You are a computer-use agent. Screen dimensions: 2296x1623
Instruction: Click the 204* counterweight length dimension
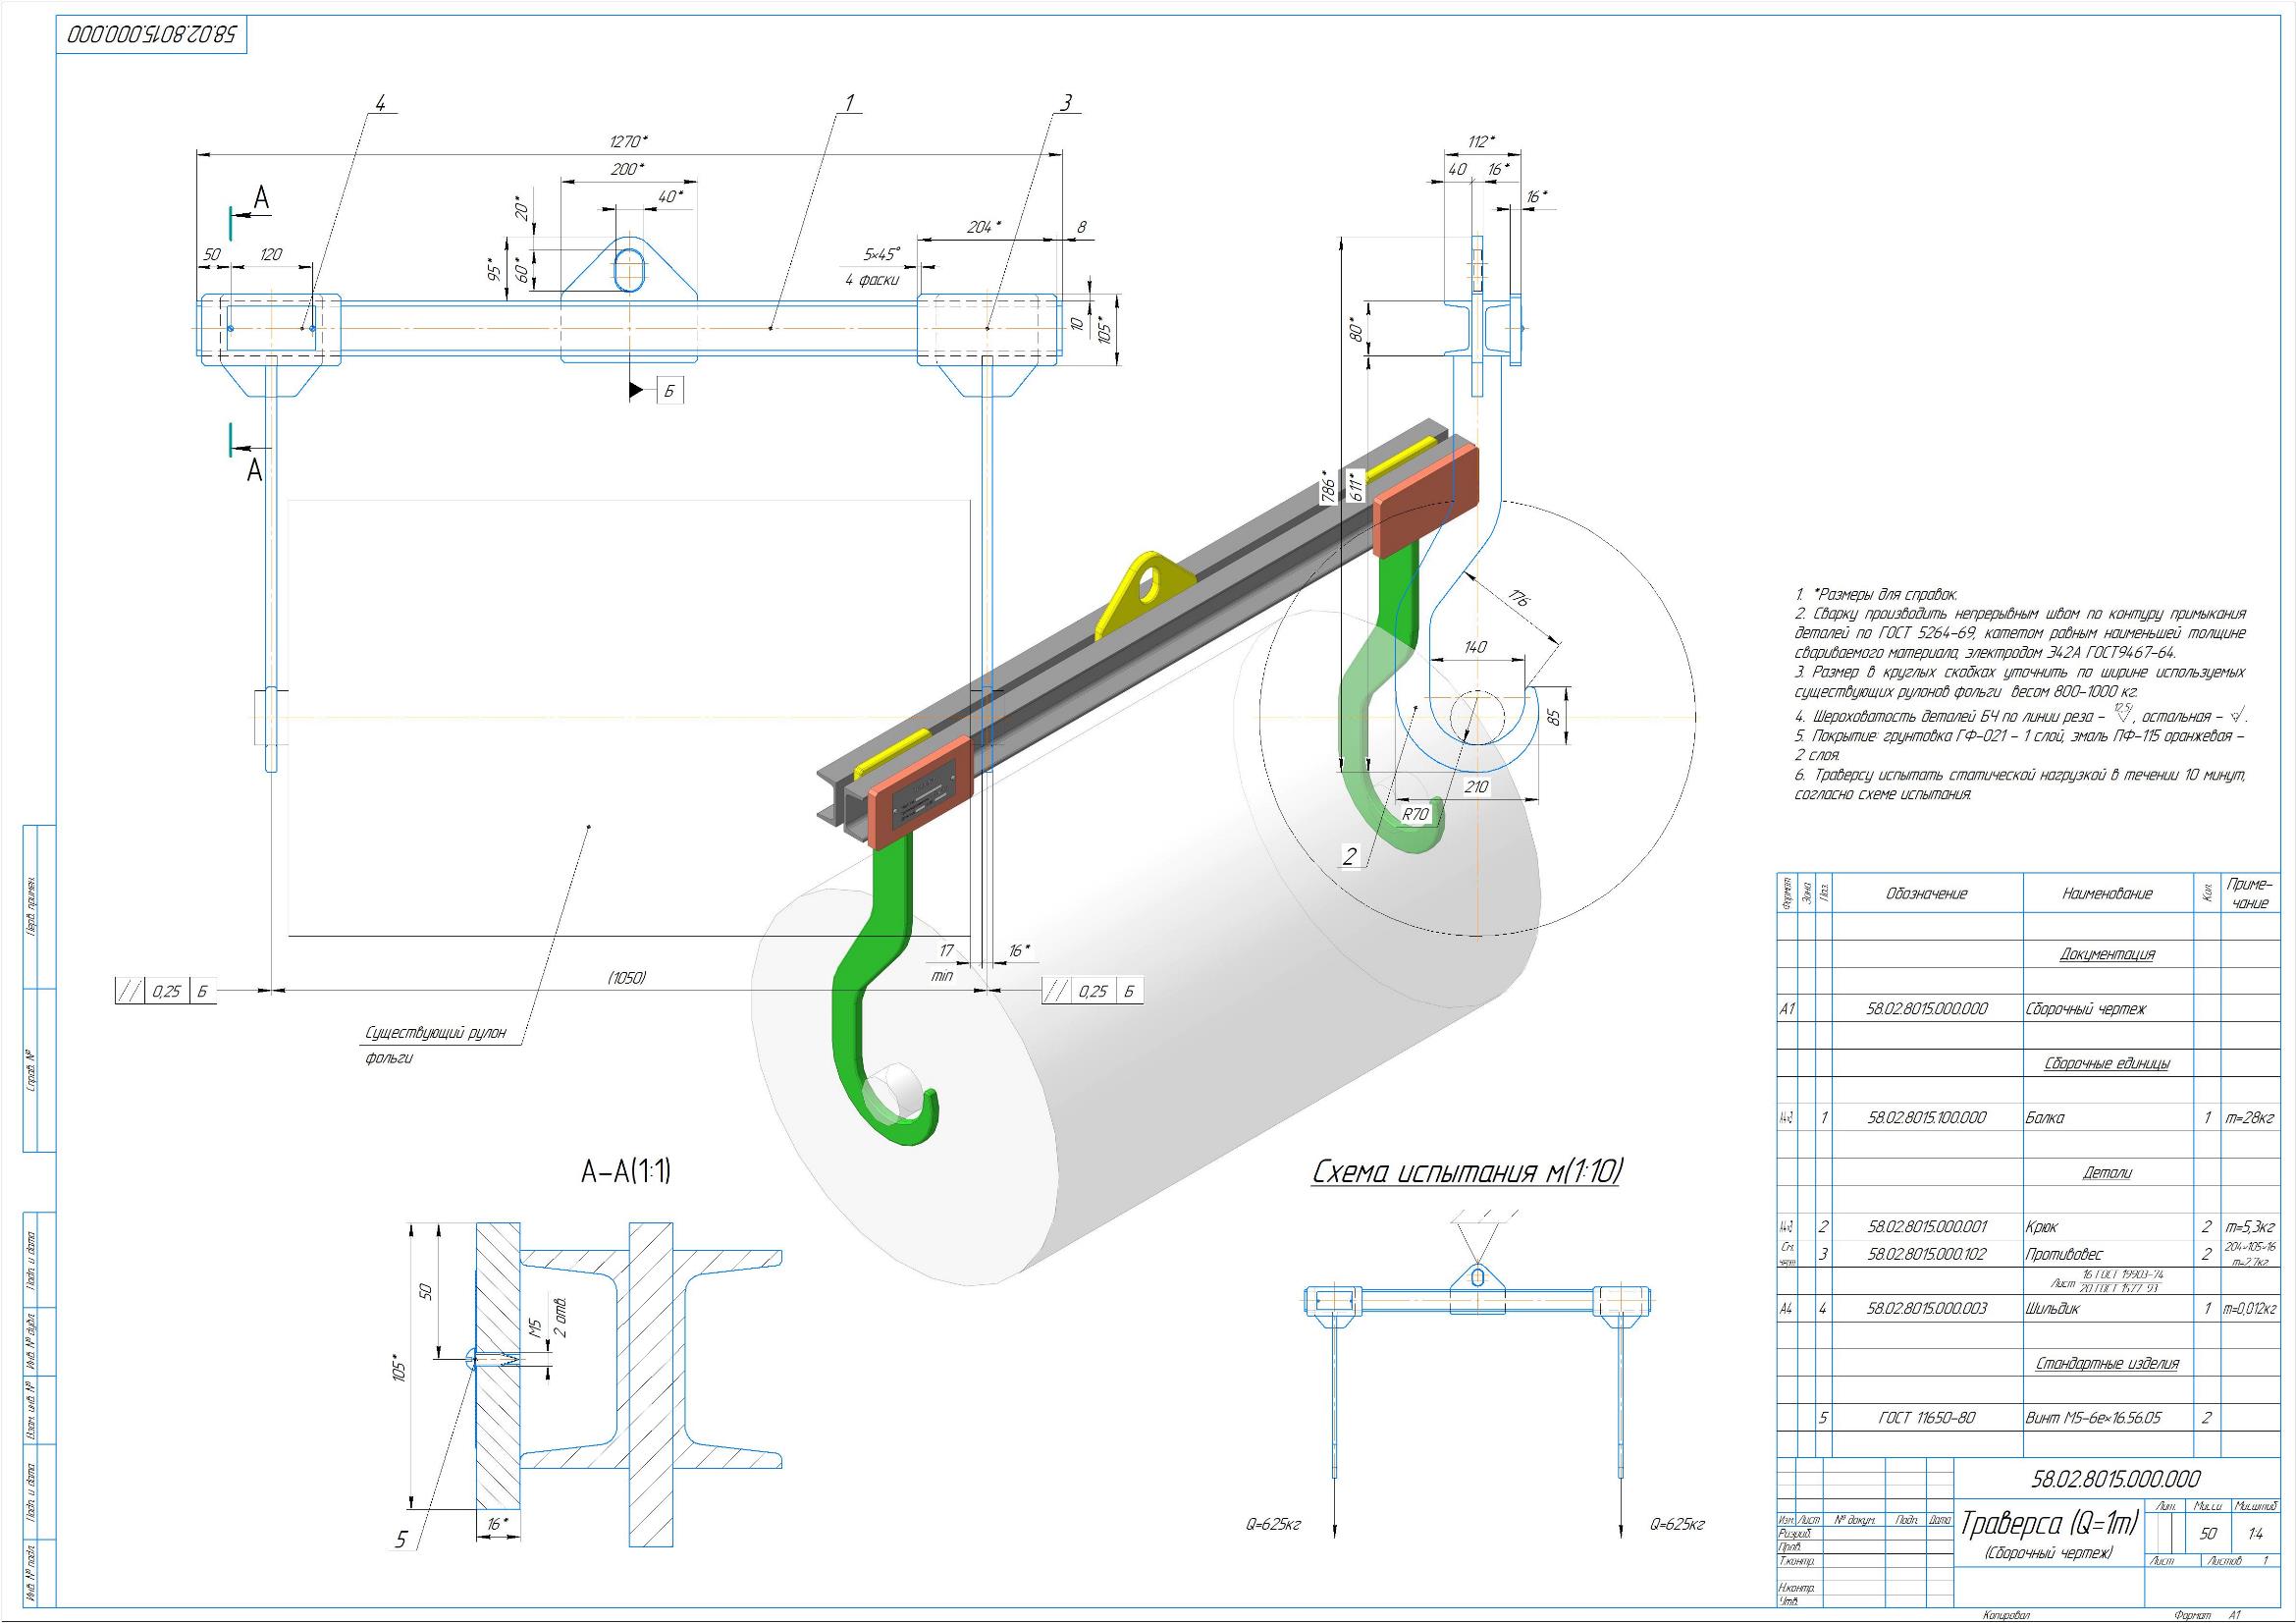(985, 227)
